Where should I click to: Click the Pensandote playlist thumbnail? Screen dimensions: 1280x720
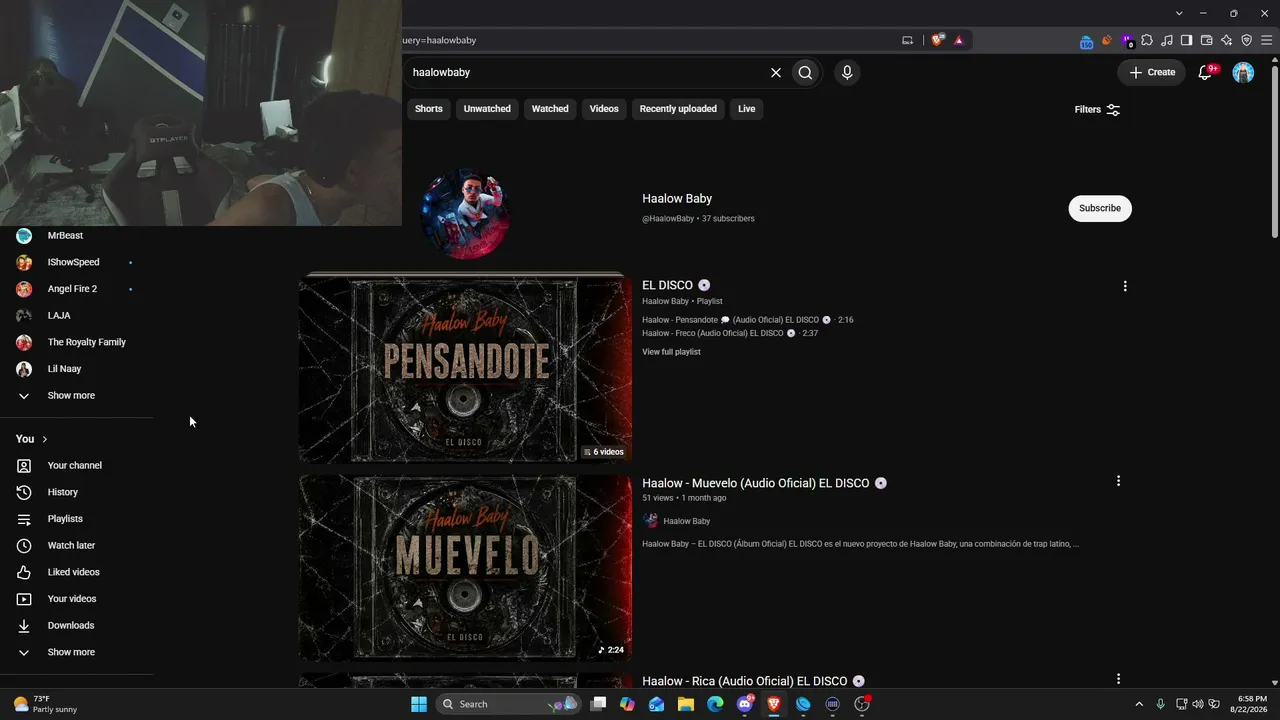(x=465, y=368)
